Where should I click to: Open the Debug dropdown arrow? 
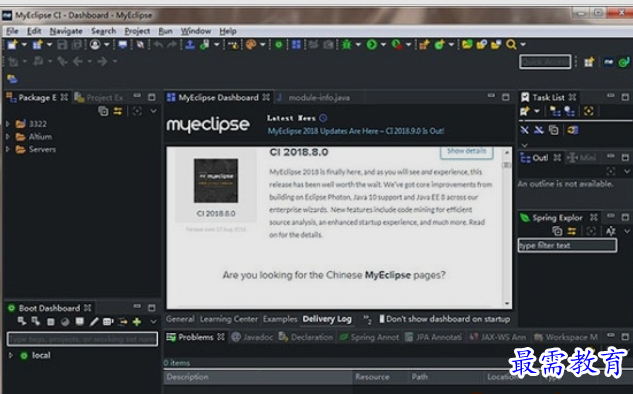coord(358,44)
